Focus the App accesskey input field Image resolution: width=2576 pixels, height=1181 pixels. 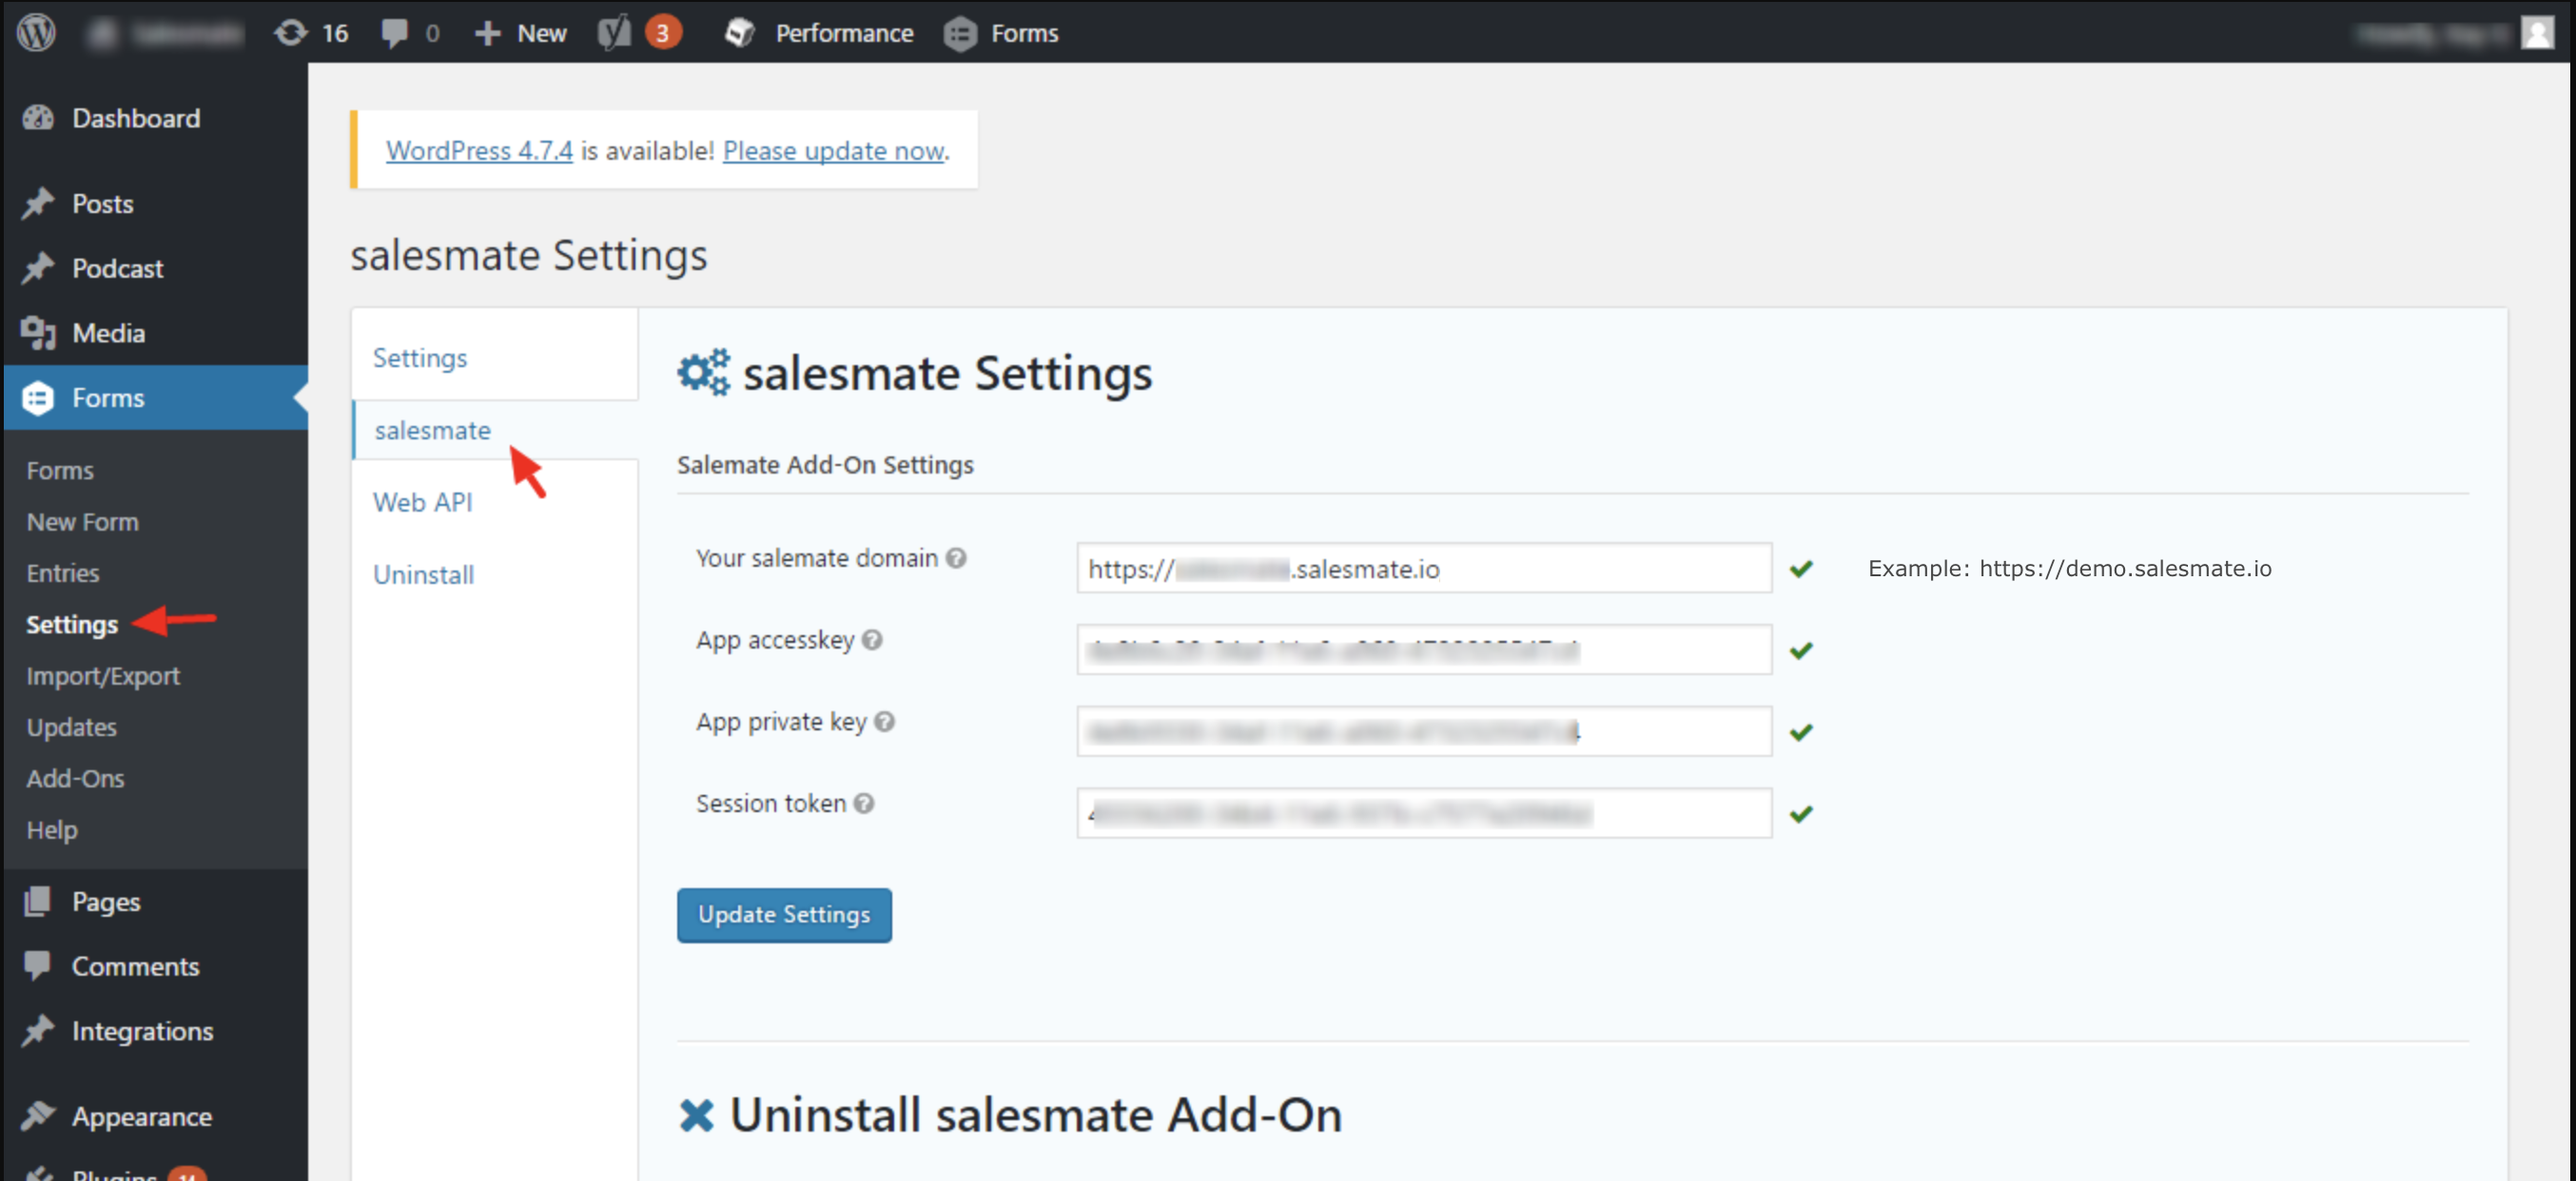click(x=1424, y=650)
